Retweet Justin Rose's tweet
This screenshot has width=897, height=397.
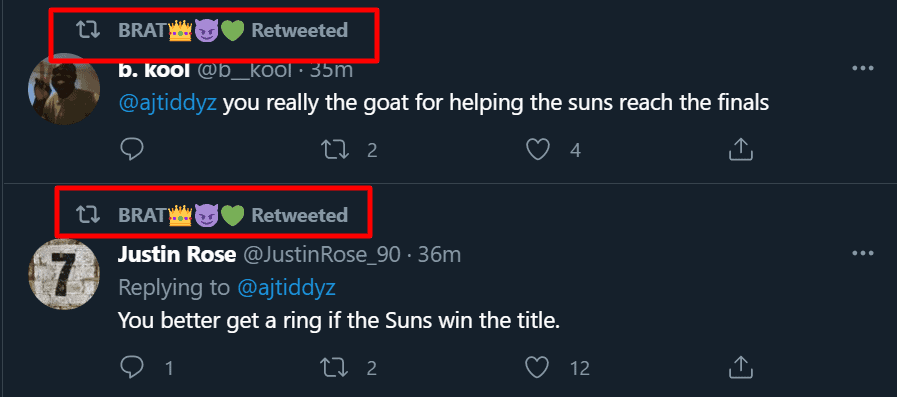click(x=334, y=367)
